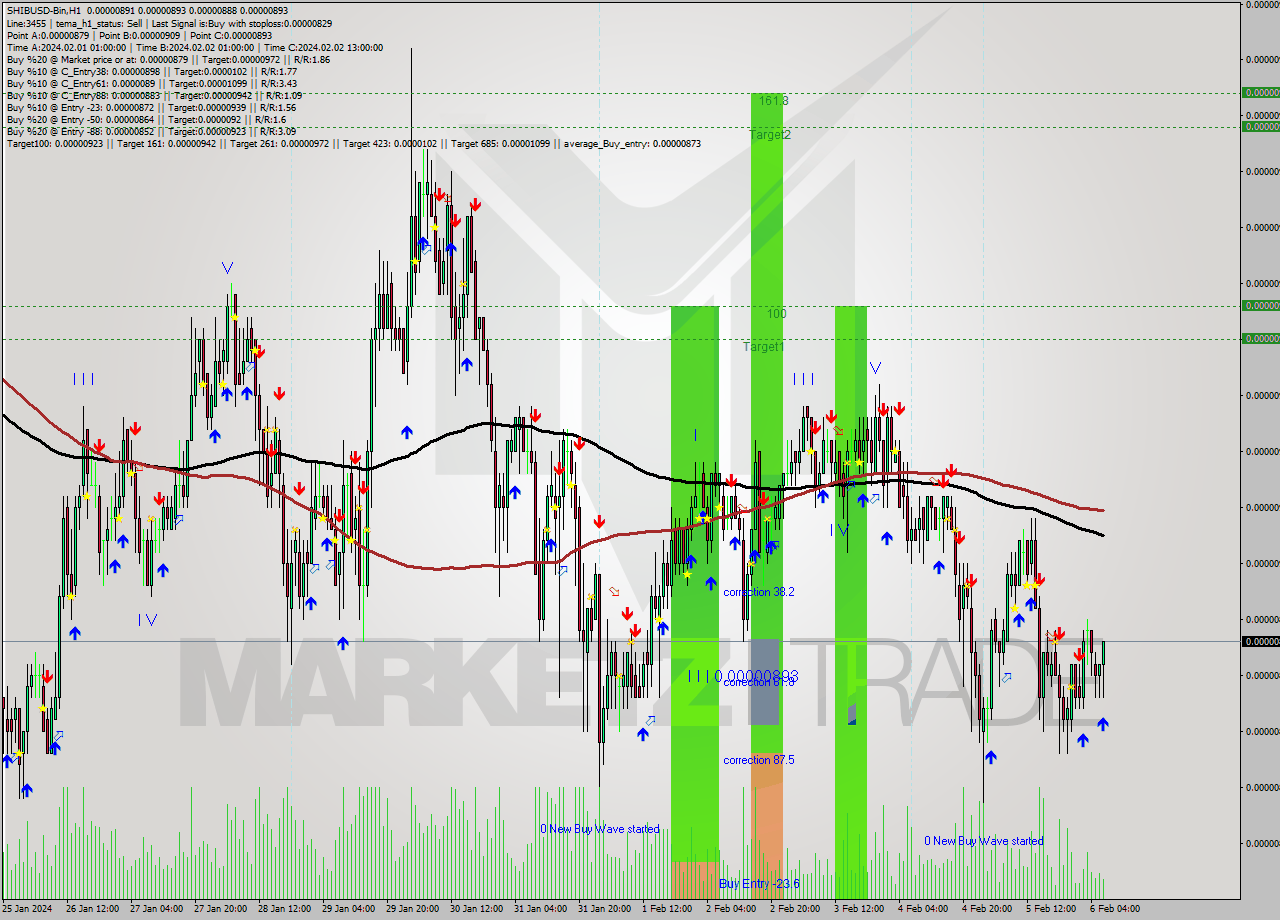The image size is (1280, 920).
Task: Click the '100' Fibonacci level label
Action: pyautogui.click(x=777, y=314)
